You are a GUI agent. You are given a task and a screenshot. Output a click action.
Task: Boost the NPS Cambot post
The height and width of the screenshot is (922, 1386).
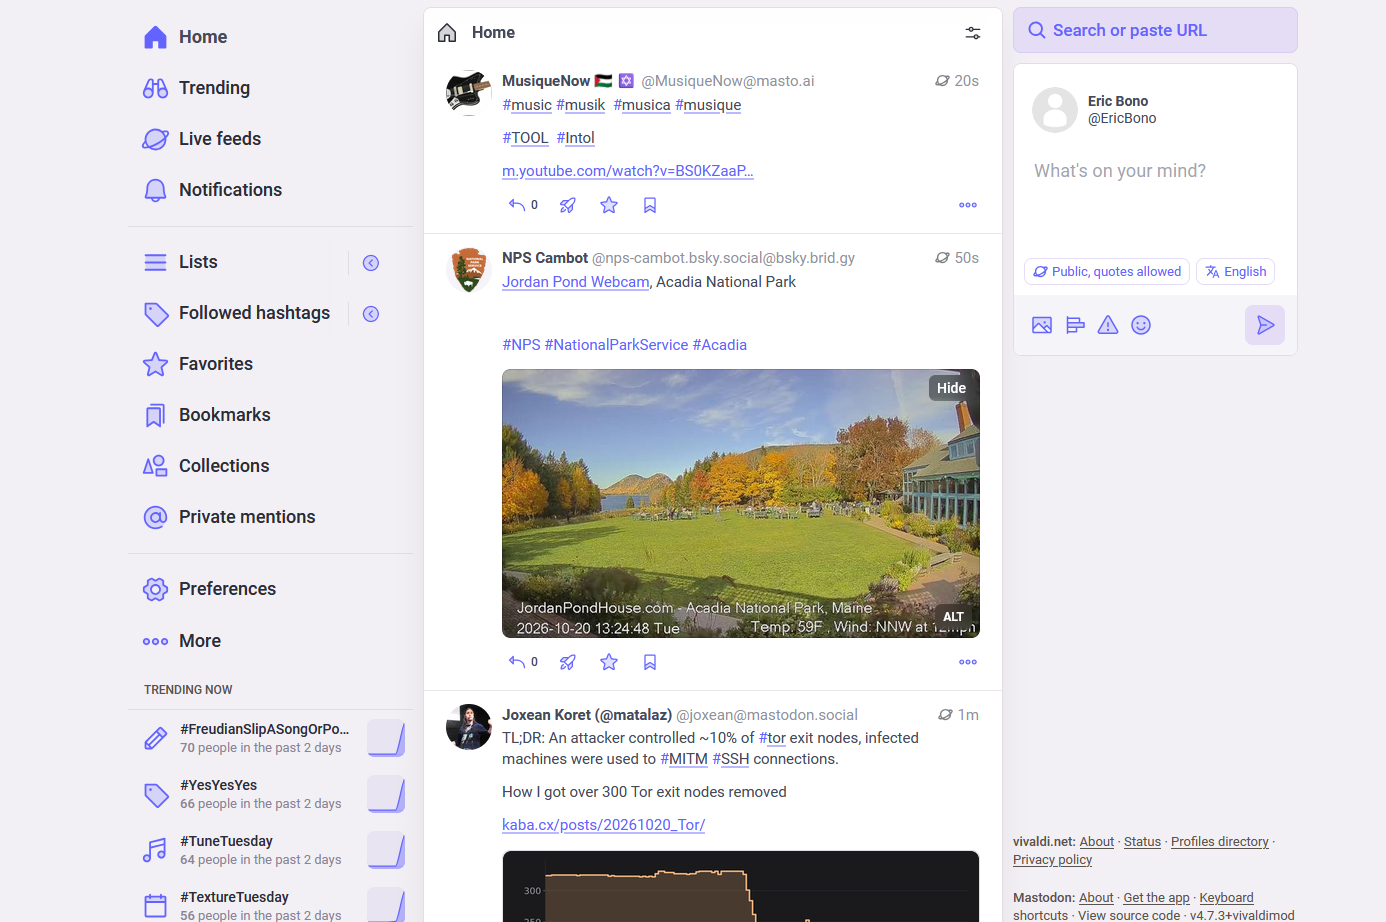567,662
